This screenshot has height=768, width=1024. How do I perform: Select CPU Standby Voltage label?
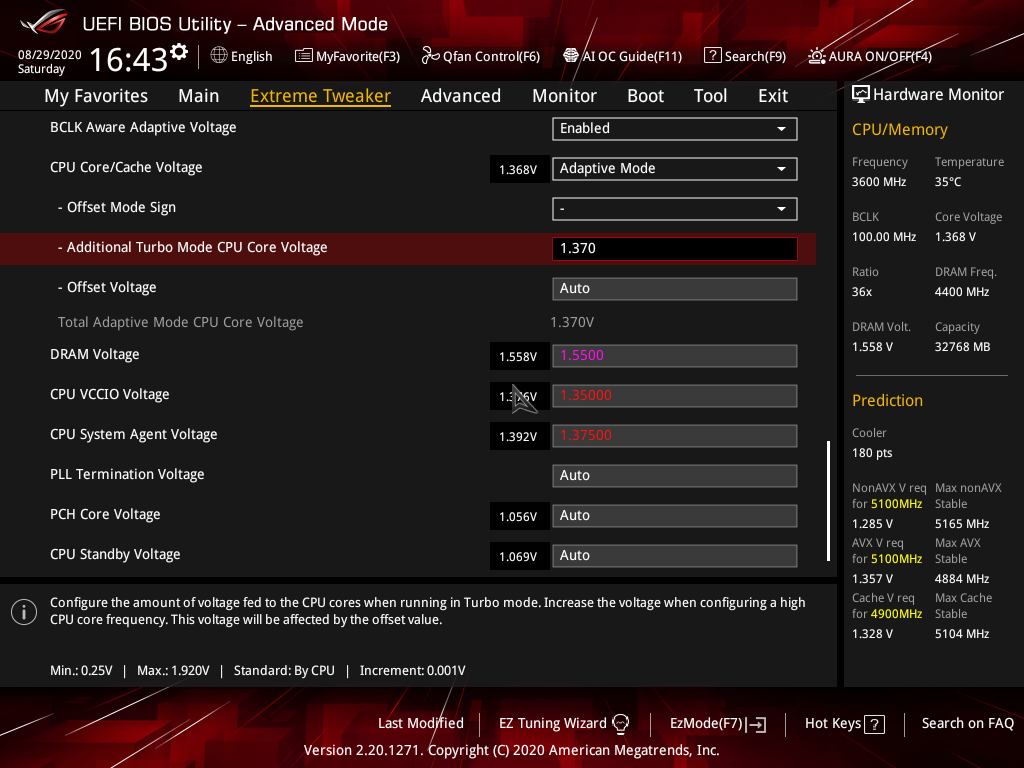point(115,554)
